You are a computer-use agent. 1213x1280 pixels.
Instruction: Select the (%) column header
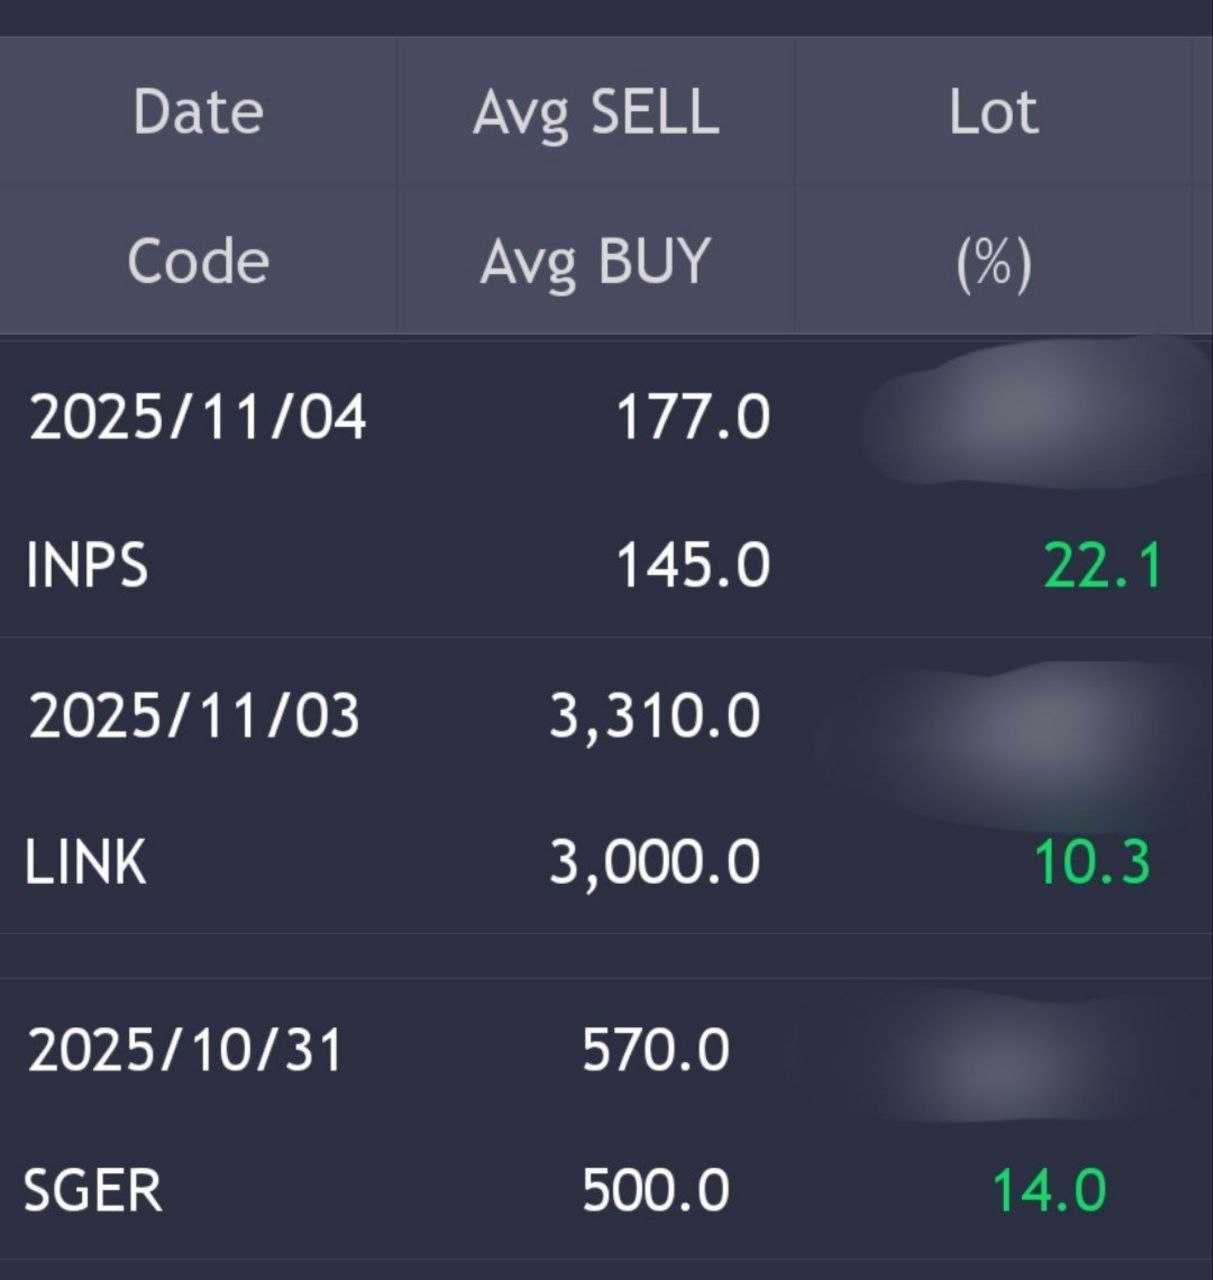point(993,263)
